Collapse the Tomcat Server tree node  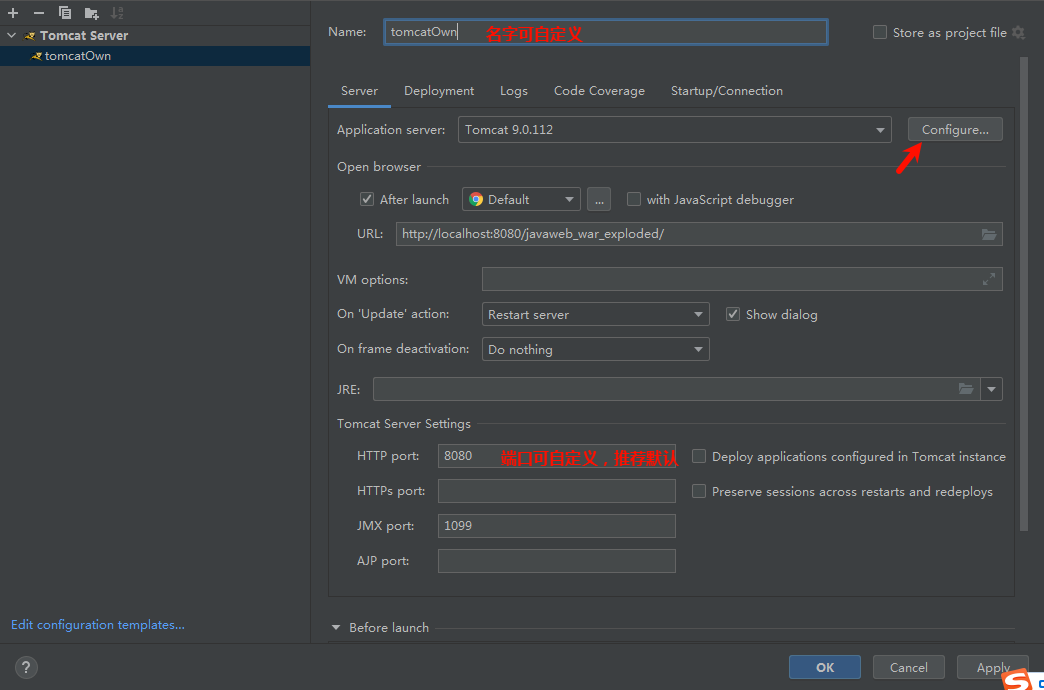pyautogui.click(x=11, y=35)
